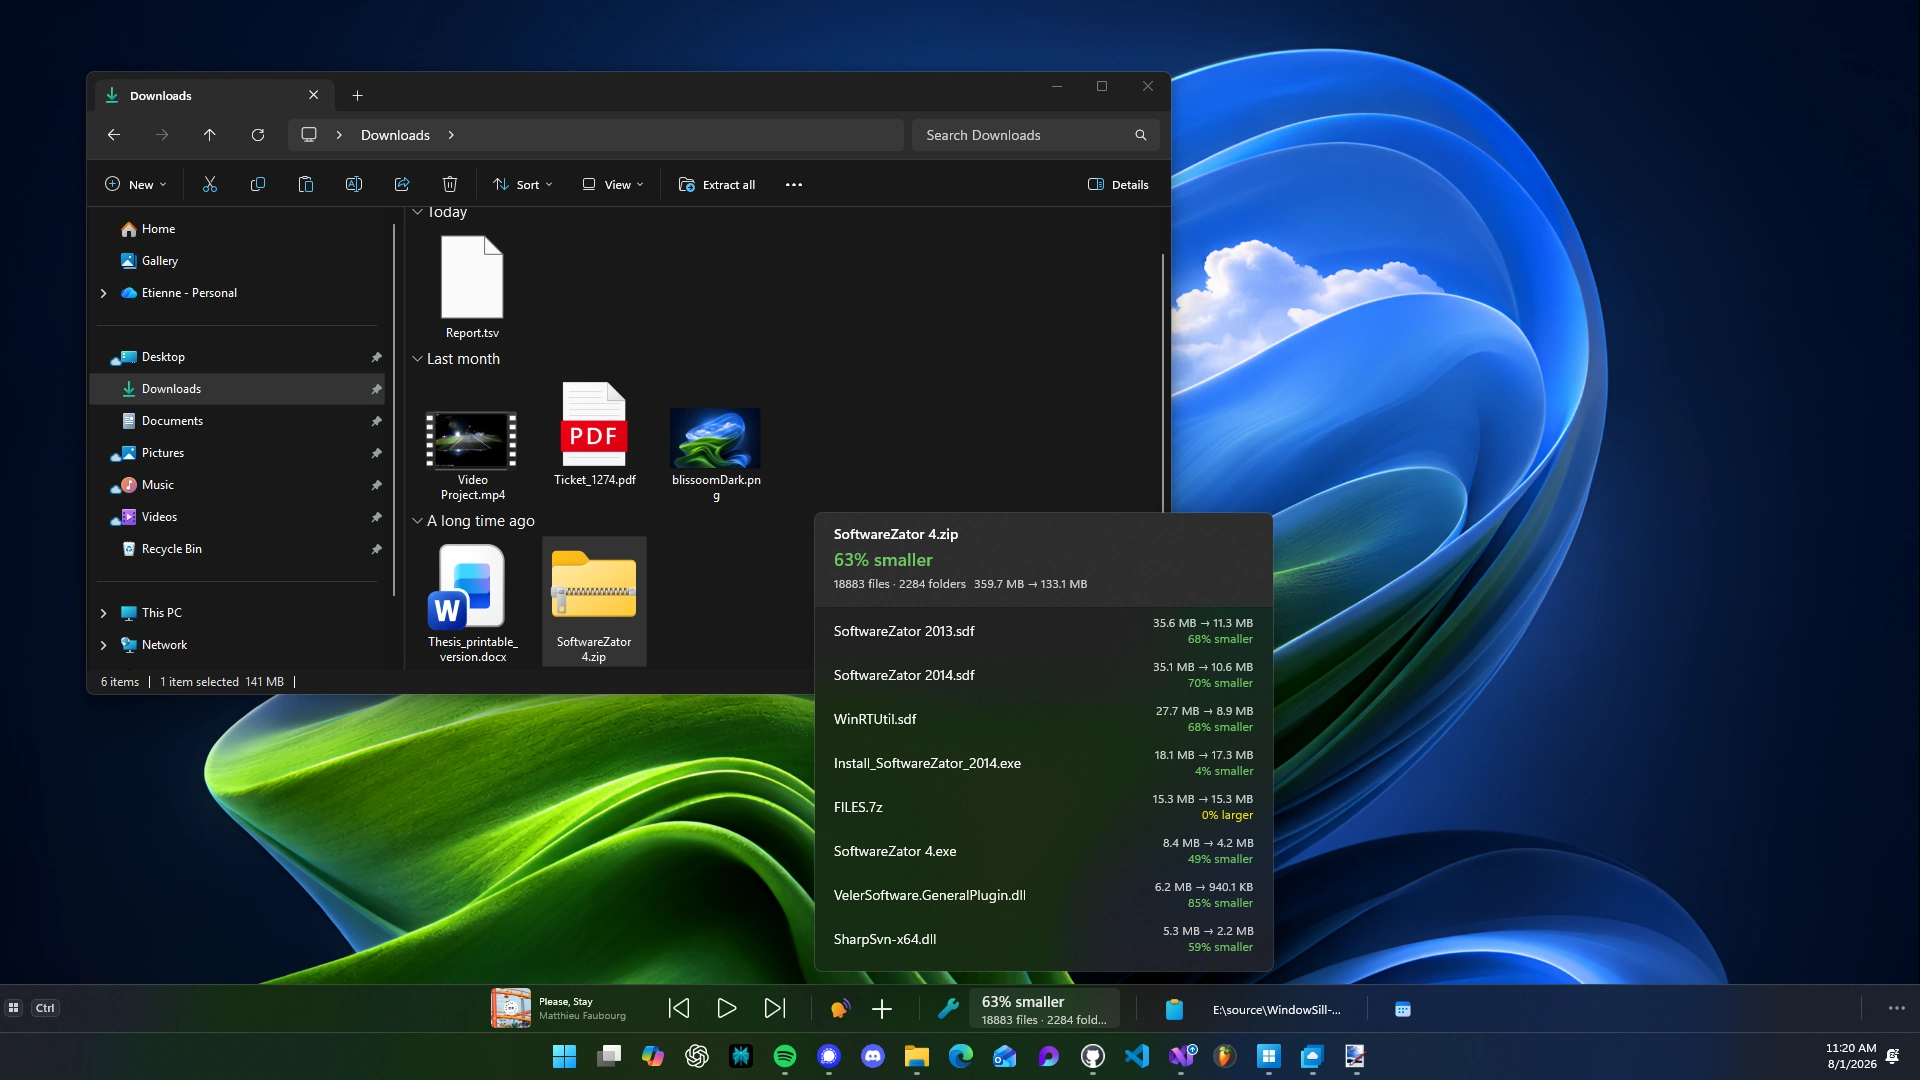The height and width of the screenshot is (1080, 1920).
Task: Open the calendar icon in the WindowSill bar
Action: [x=1403, y=1009]
